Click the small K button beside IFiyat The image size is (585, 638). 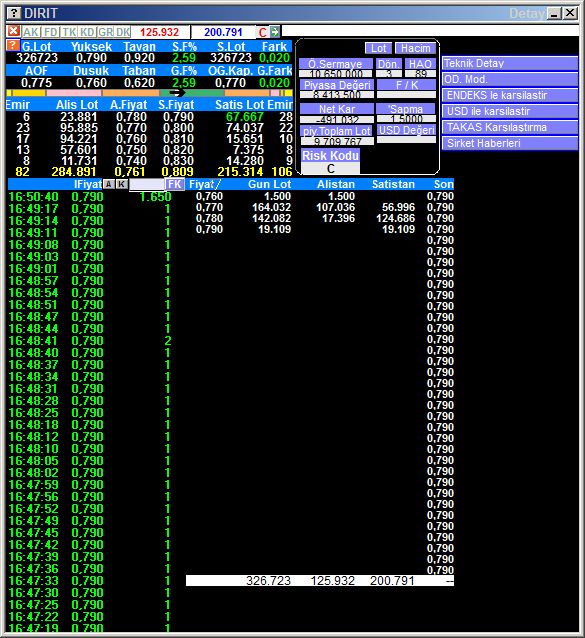(x=121, y=184)
